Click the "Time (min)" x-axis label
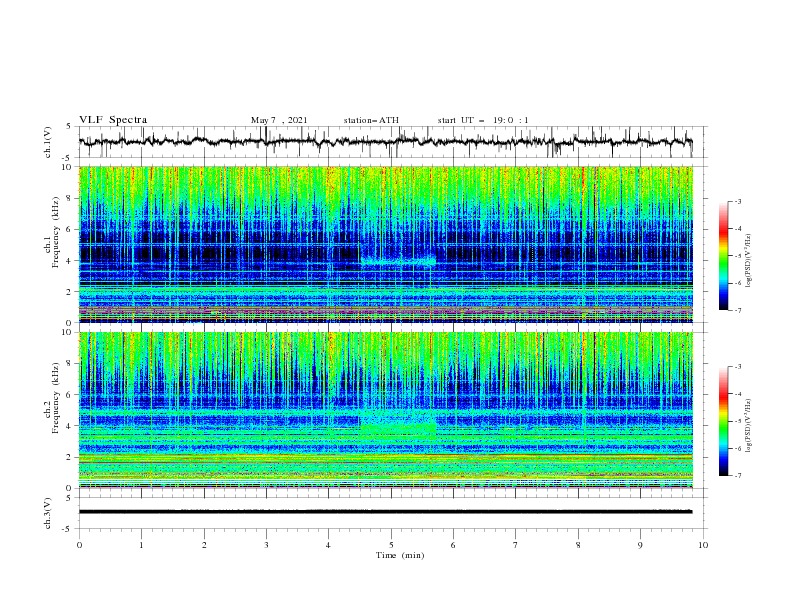This screenshot has width=792, height=612. (x=400, y=555)
